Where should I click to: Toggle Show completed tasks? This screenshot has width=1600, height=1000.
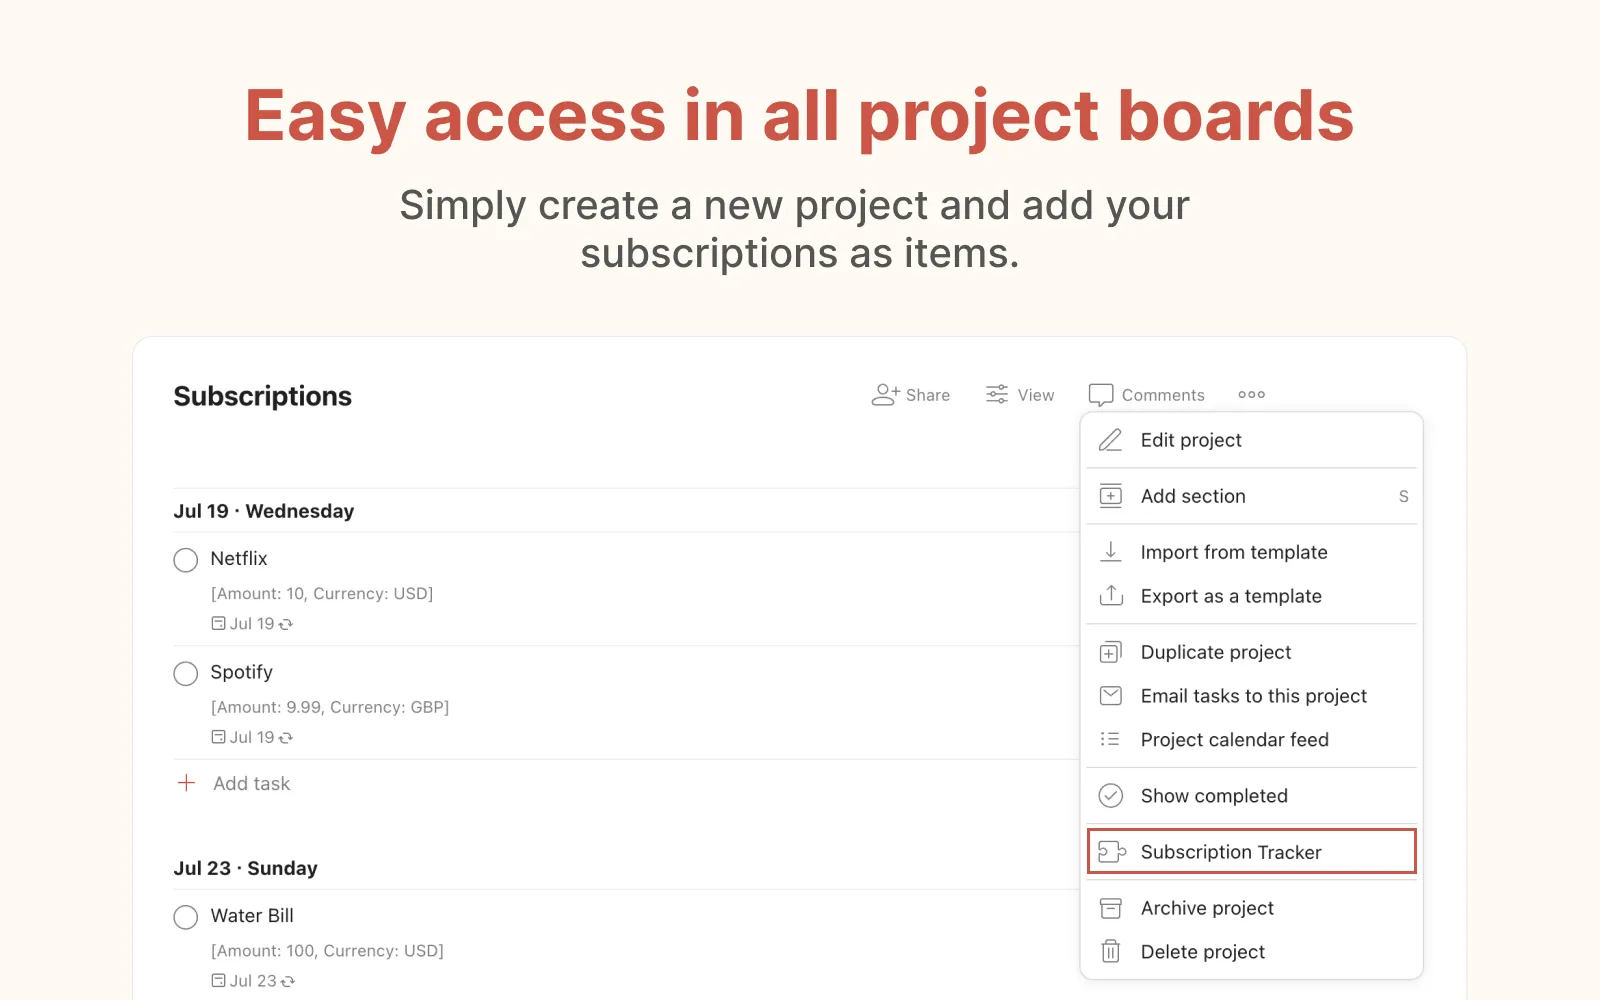click(x=1214, y=796)
